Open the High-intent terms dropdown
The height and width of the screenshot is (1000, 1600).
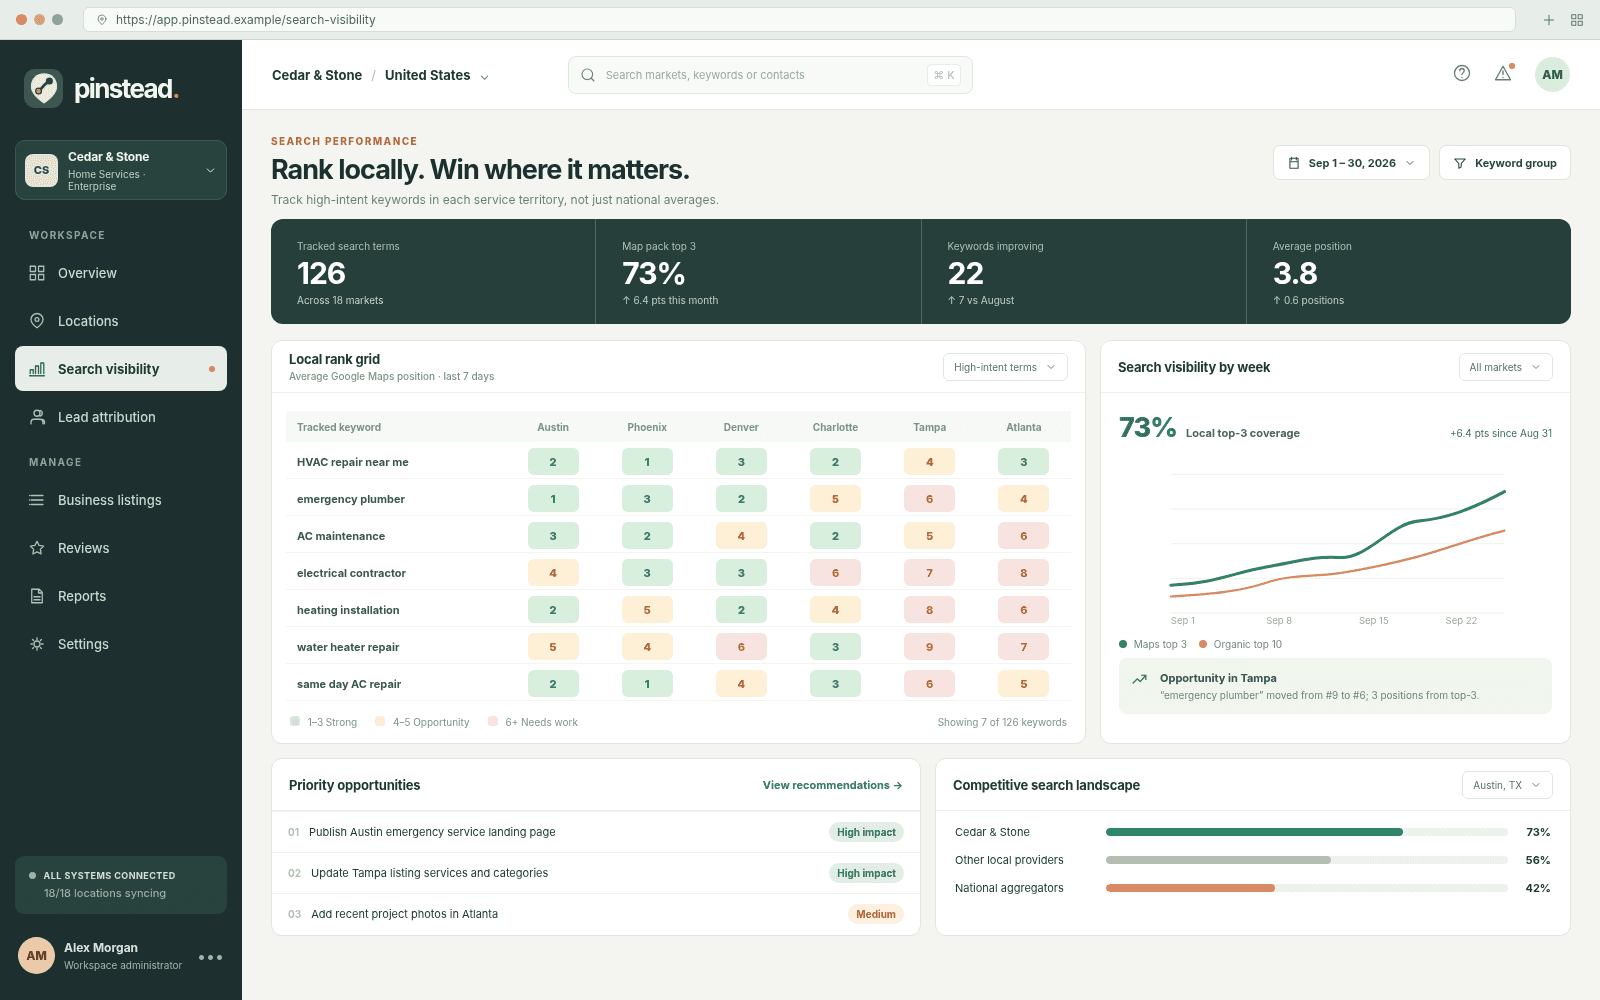[x=1005, y=367]
